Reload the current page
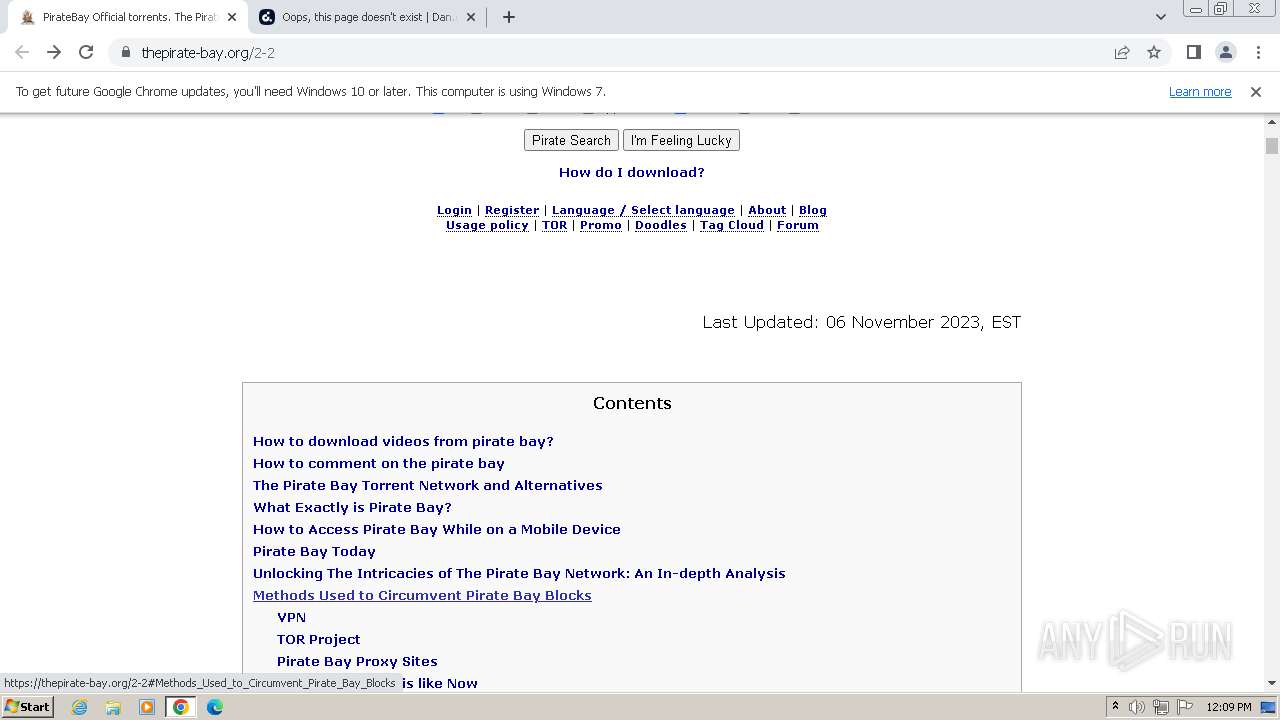The width and height of the screenshot is (1280, 720). [86, 52]
